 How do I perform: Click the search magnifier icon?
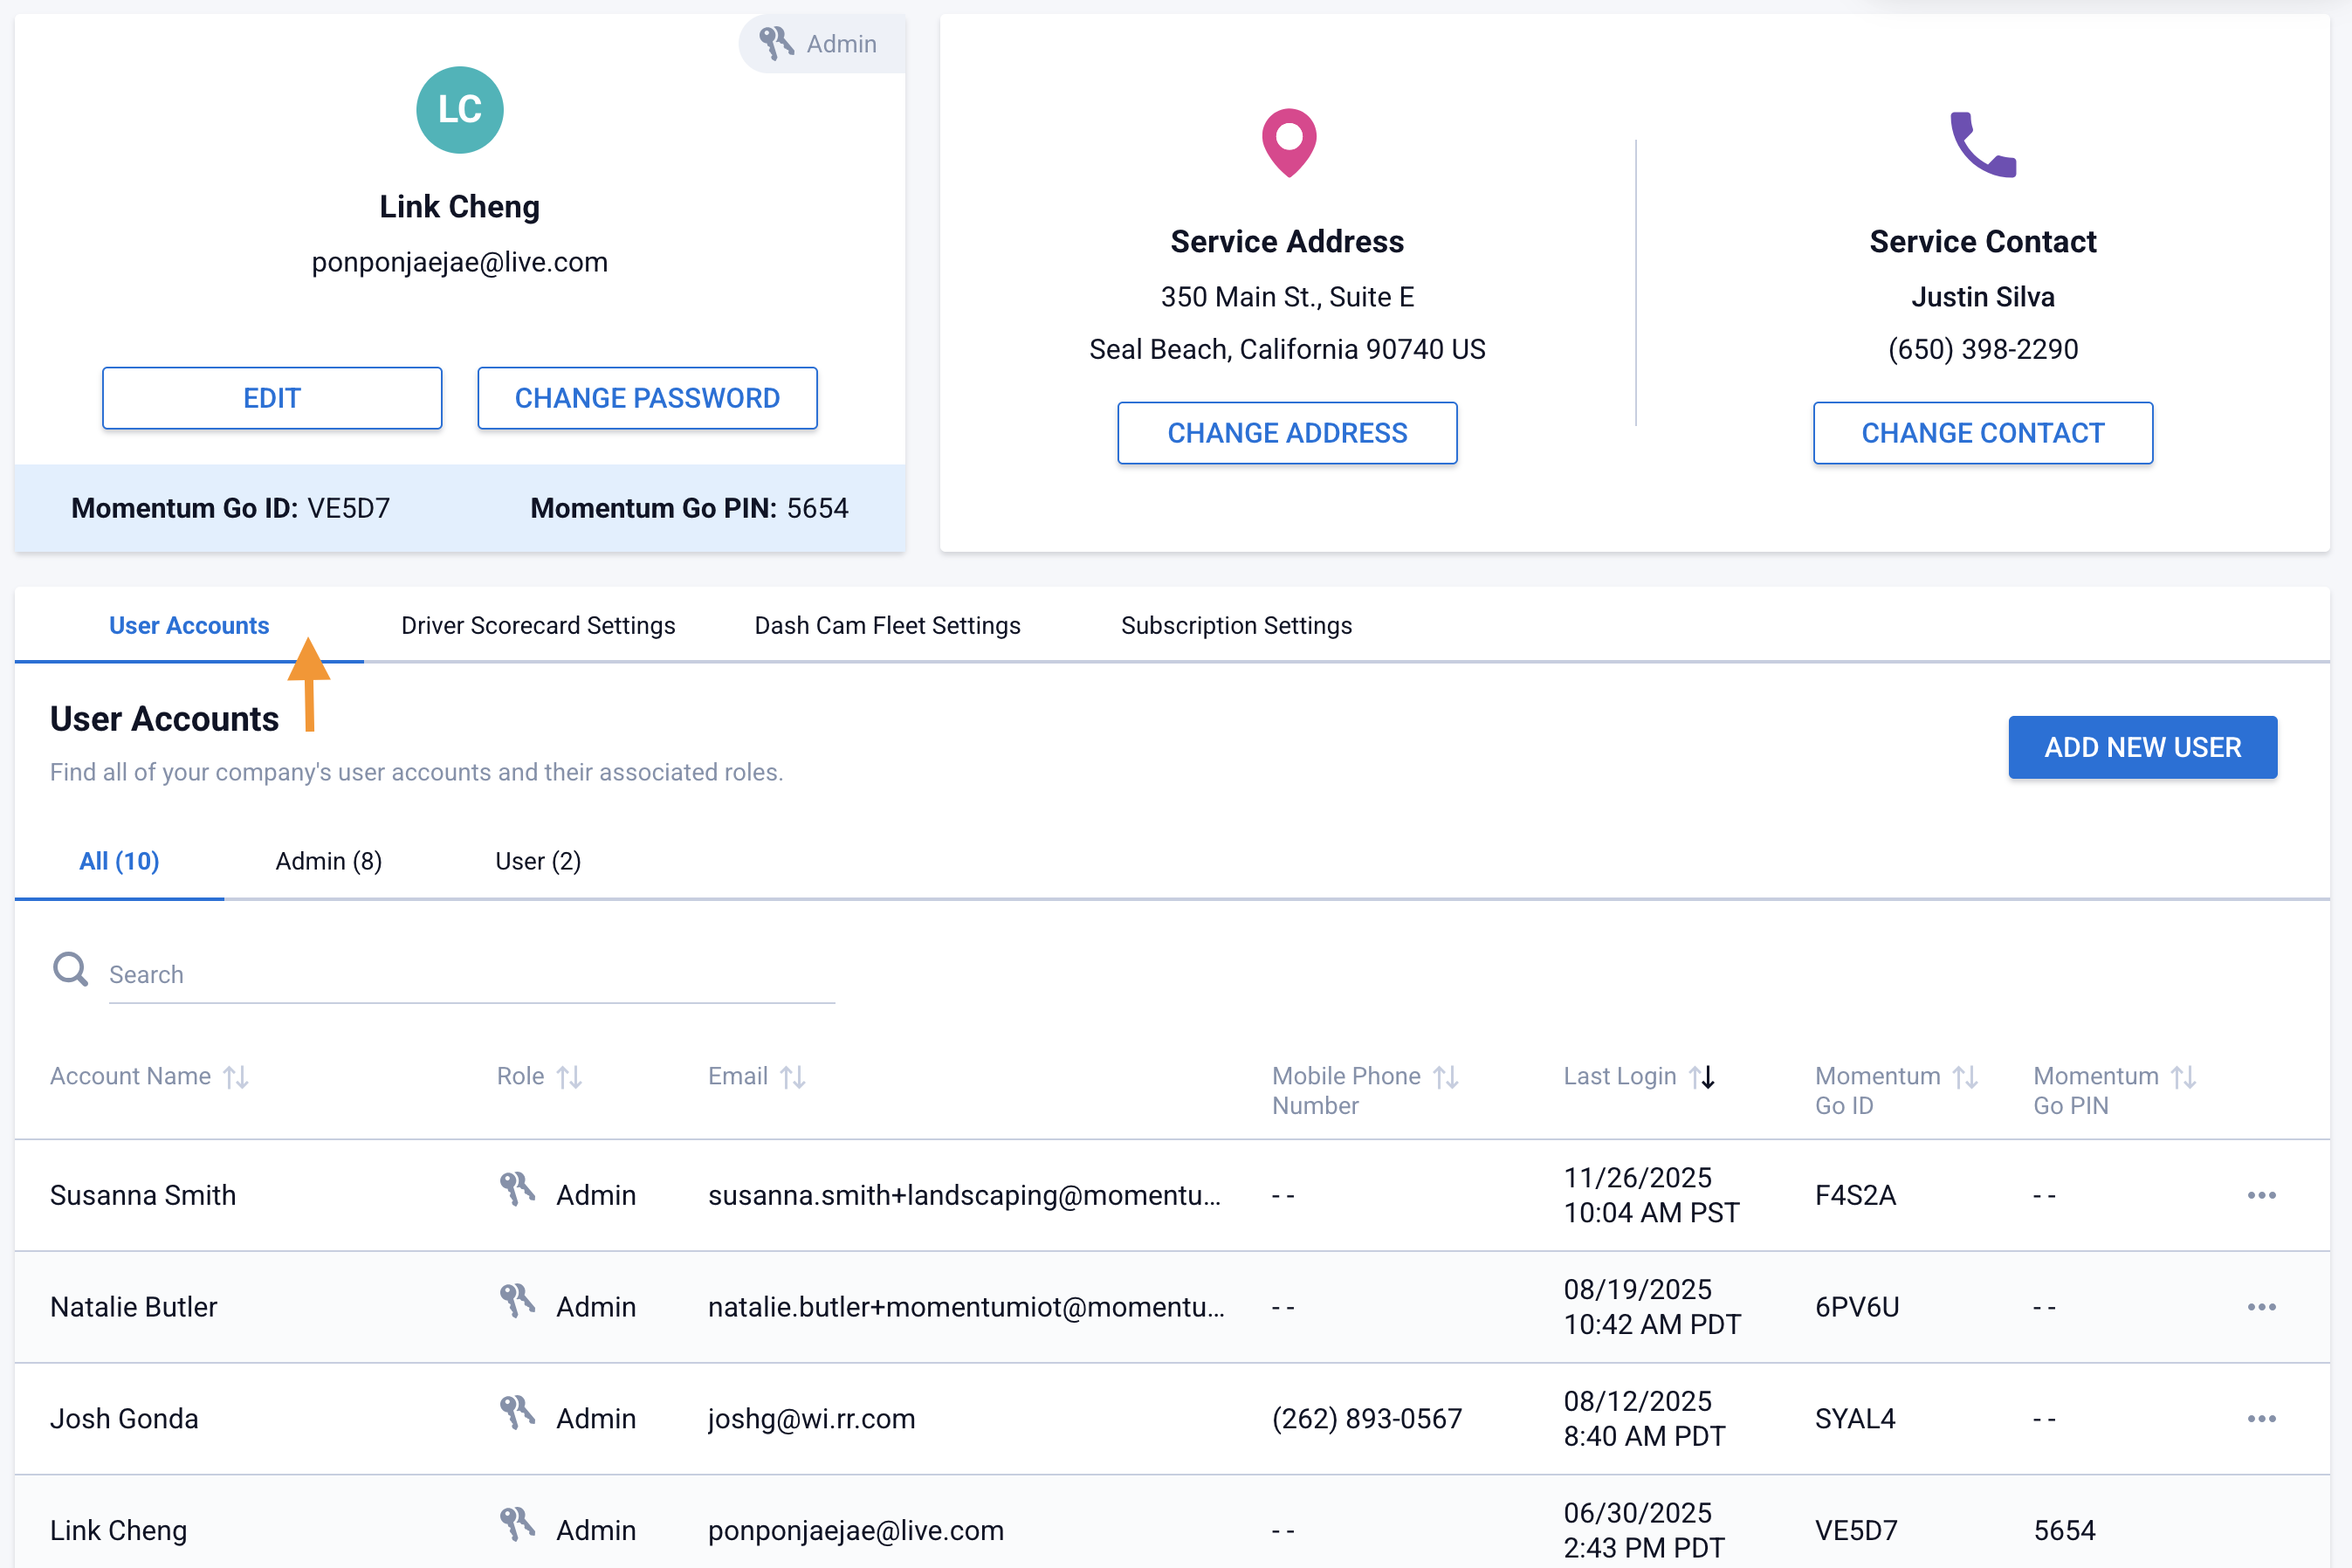click(70, 969)
